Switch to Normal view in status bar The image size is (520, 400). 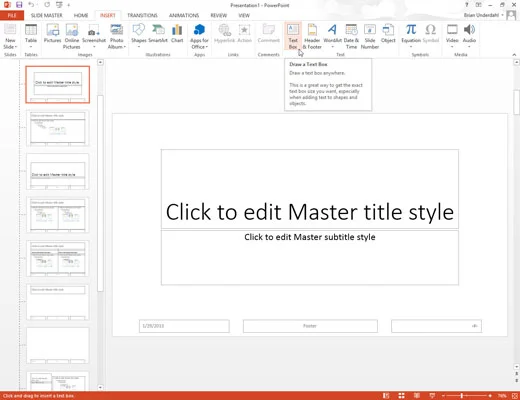[x=386, y=396]
